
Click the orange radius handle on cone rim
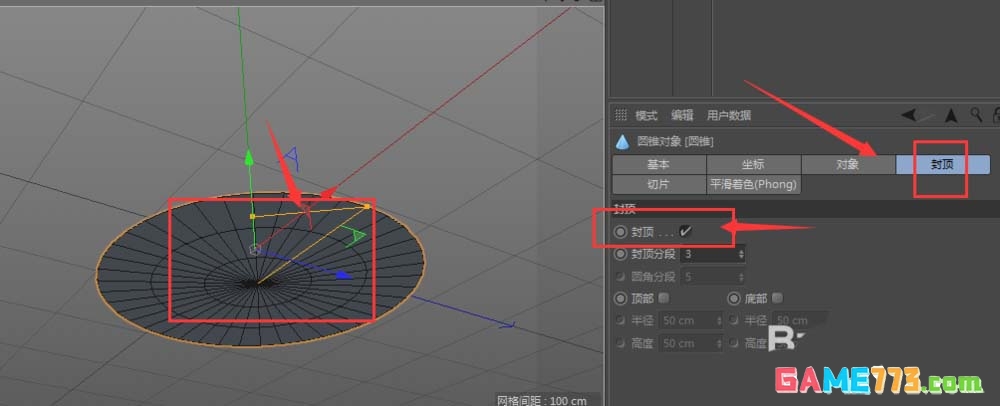(367, 207)
